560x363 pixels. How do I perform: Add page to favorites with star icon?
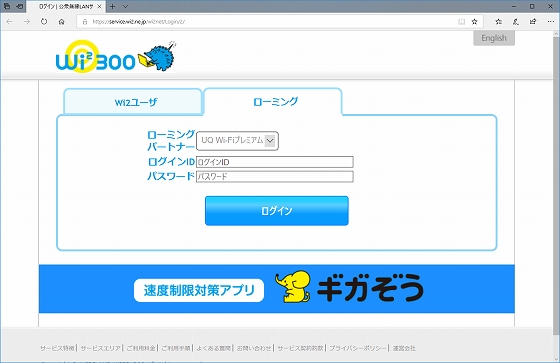(x=475, y=22)
